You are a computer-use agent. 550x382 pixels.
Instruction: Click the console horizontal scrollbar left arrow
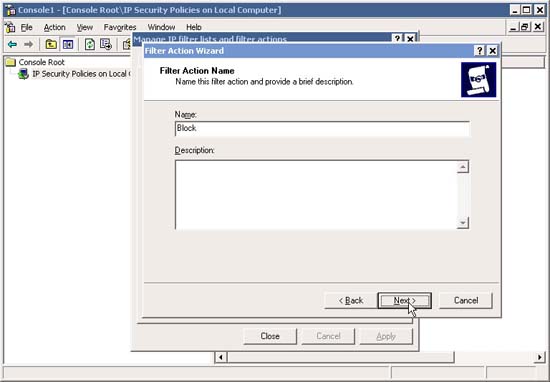pos(221,358)
